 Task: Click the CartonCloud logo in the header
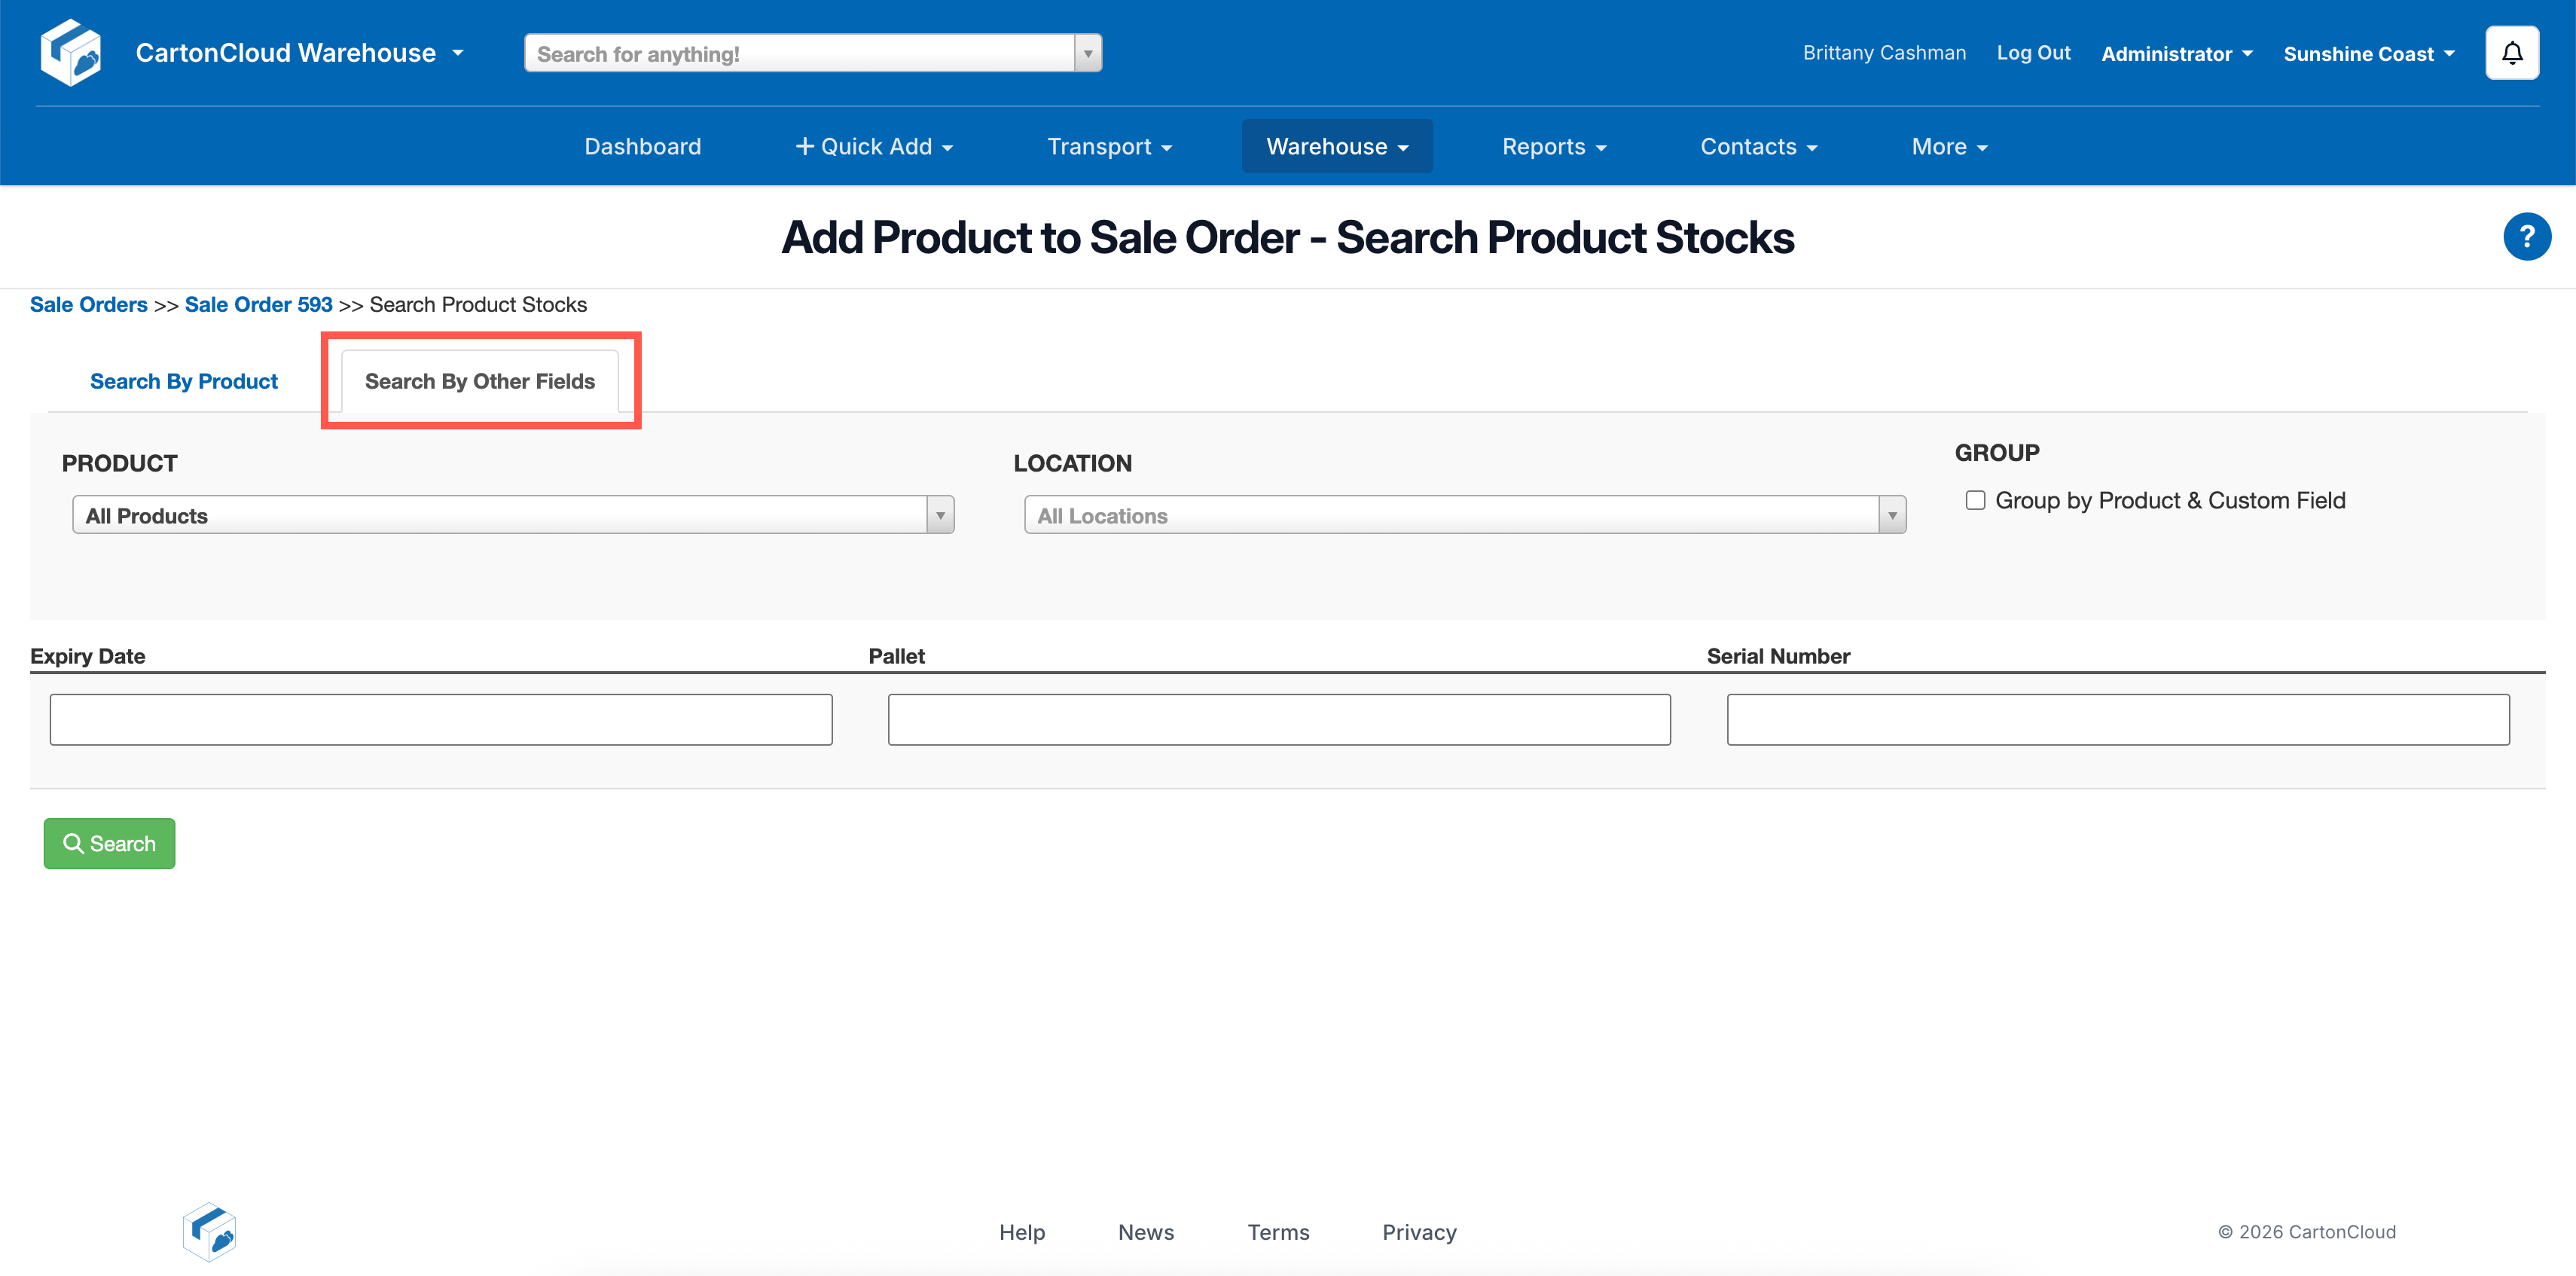[70, 53]
